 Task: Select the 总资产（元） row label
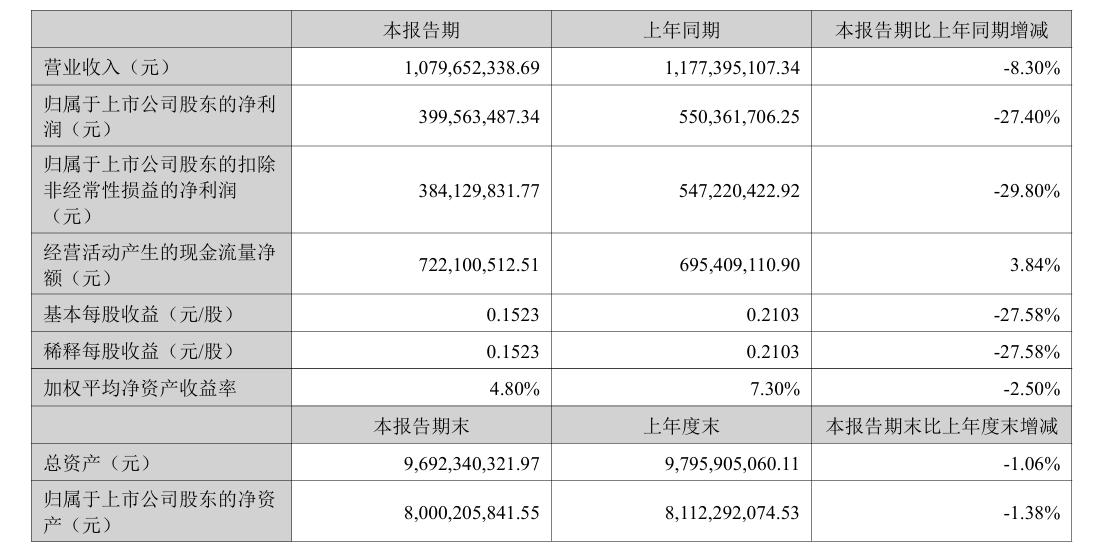pyautogui.click(x=97, y=463)
